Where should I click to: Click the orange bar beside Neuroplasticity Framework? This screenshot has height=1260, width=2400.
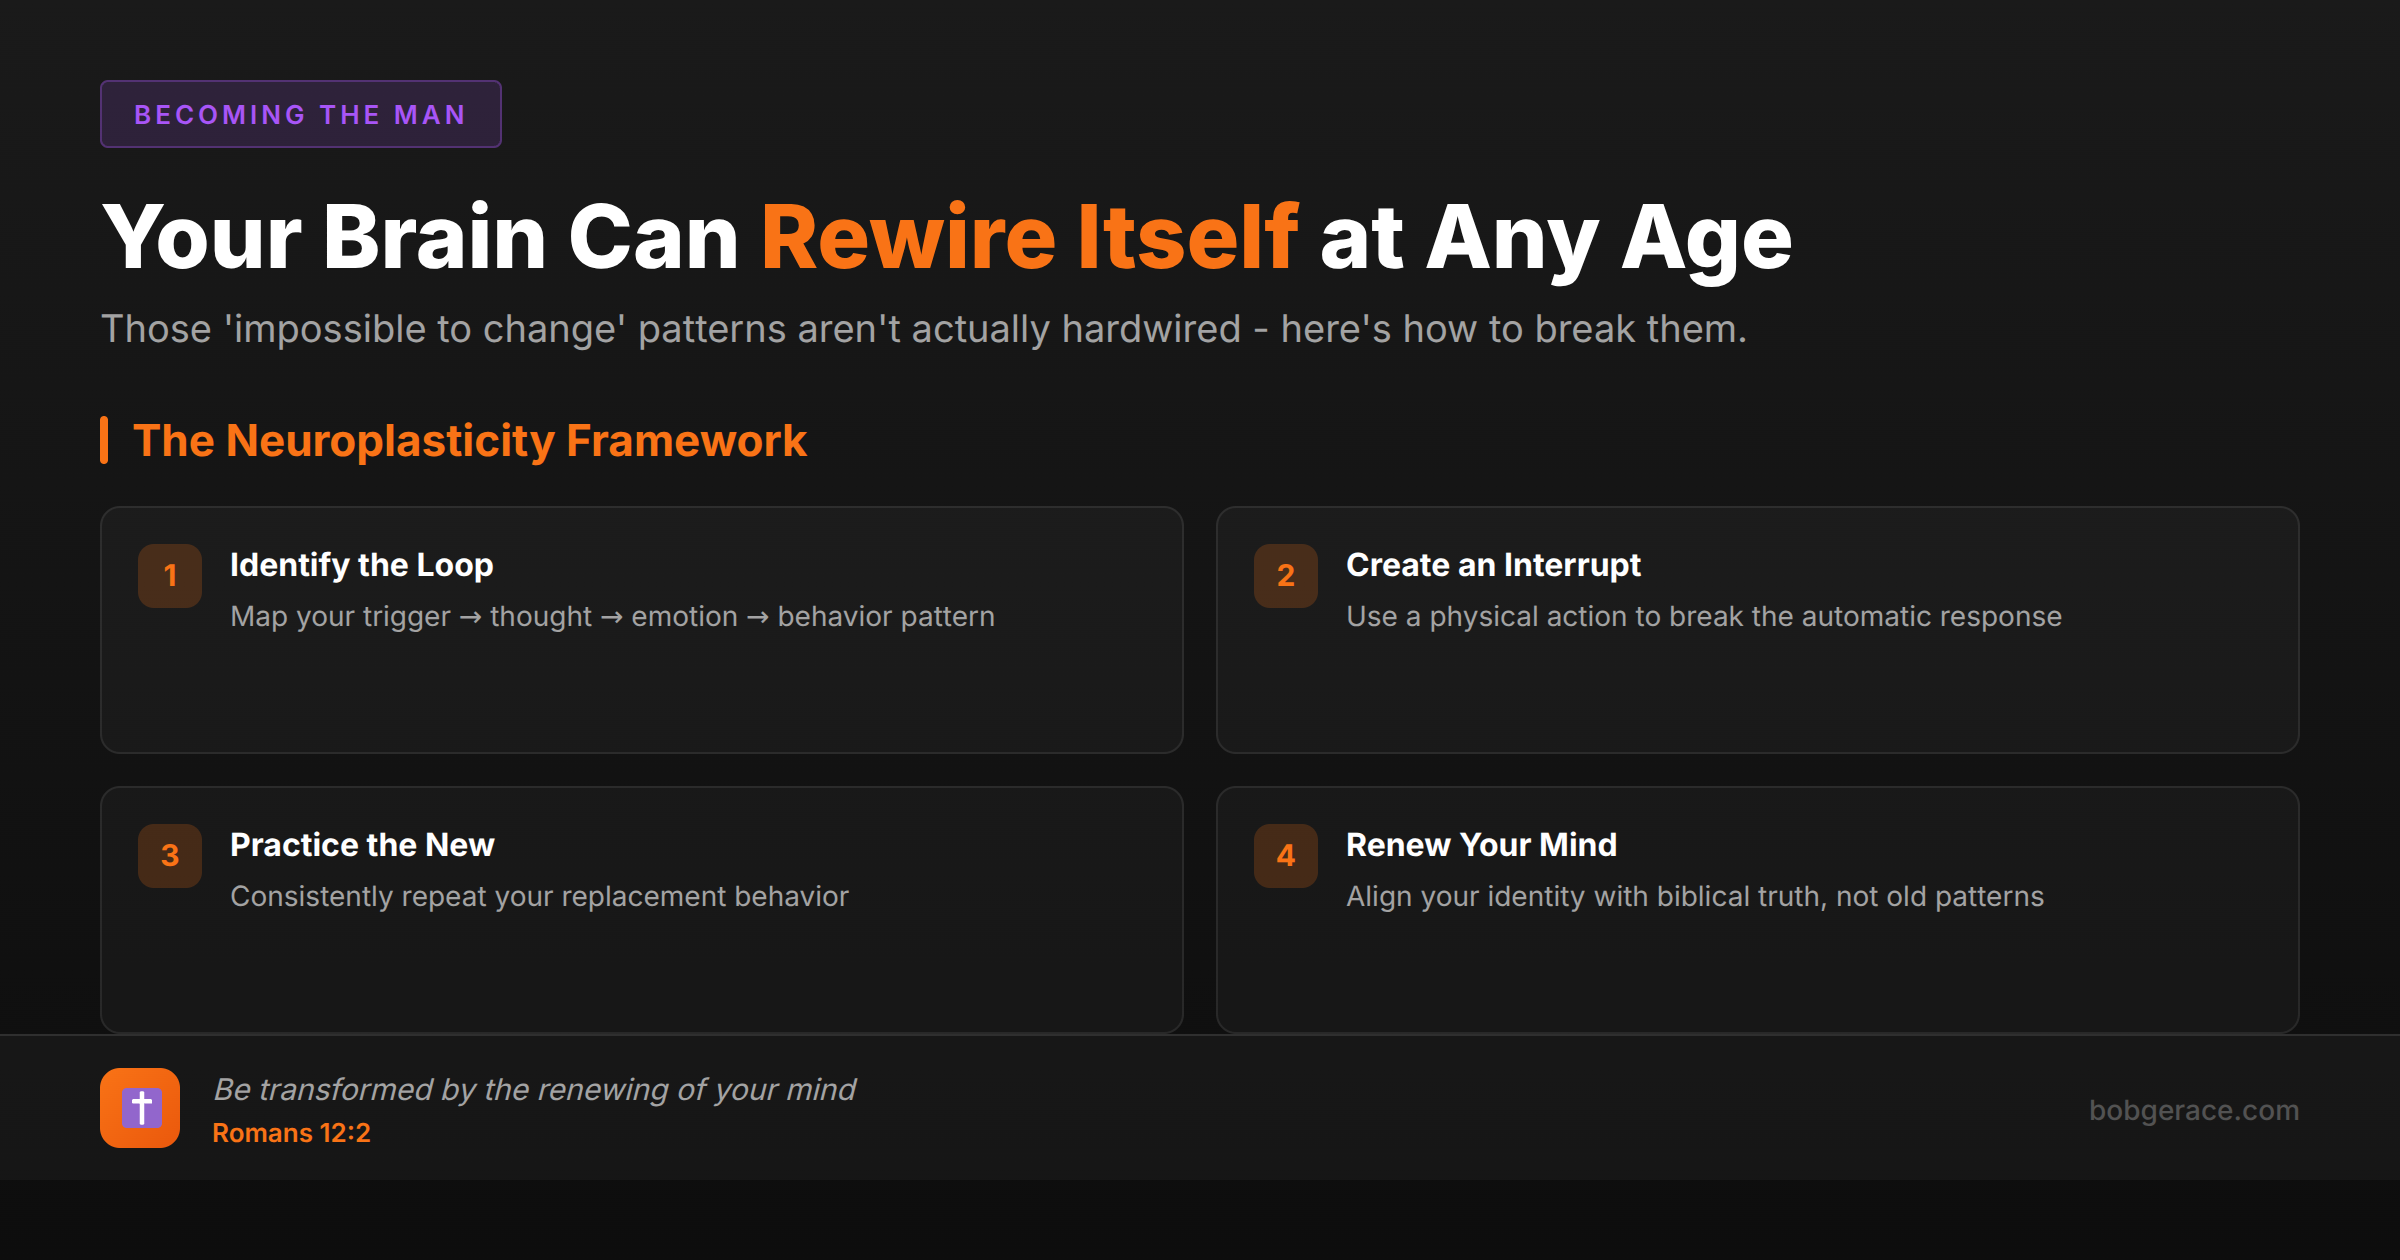[104, 440]
